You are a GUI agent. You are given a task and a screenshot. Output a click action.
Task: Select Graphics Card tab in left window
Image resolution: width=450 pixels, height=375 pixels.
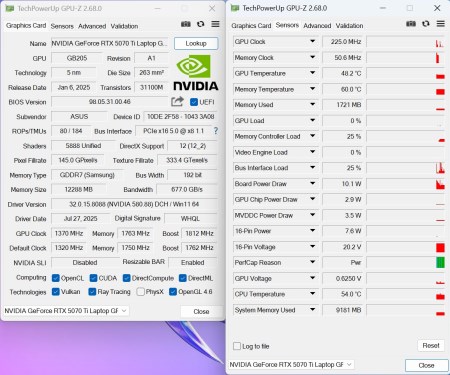pos(26,26)
